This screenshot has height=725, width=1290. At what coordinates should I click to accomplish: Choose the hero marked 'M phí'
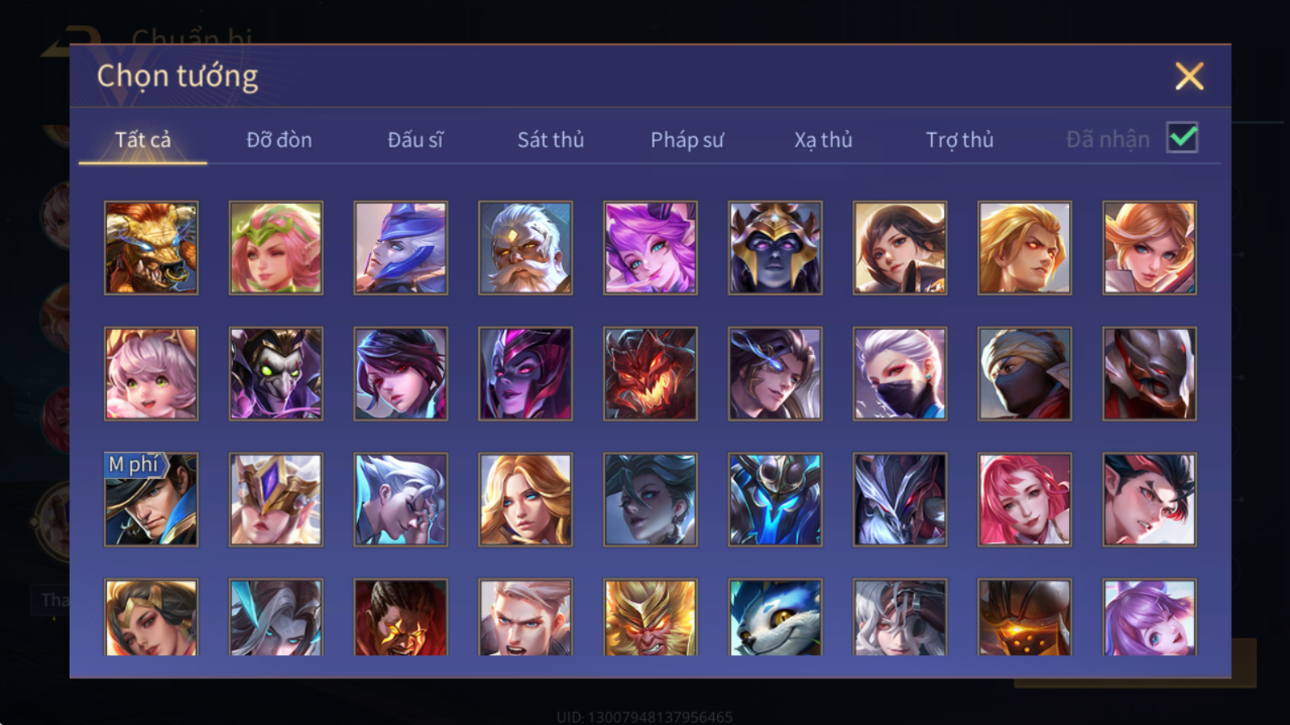pyautogui.click(x=151, y=499)
